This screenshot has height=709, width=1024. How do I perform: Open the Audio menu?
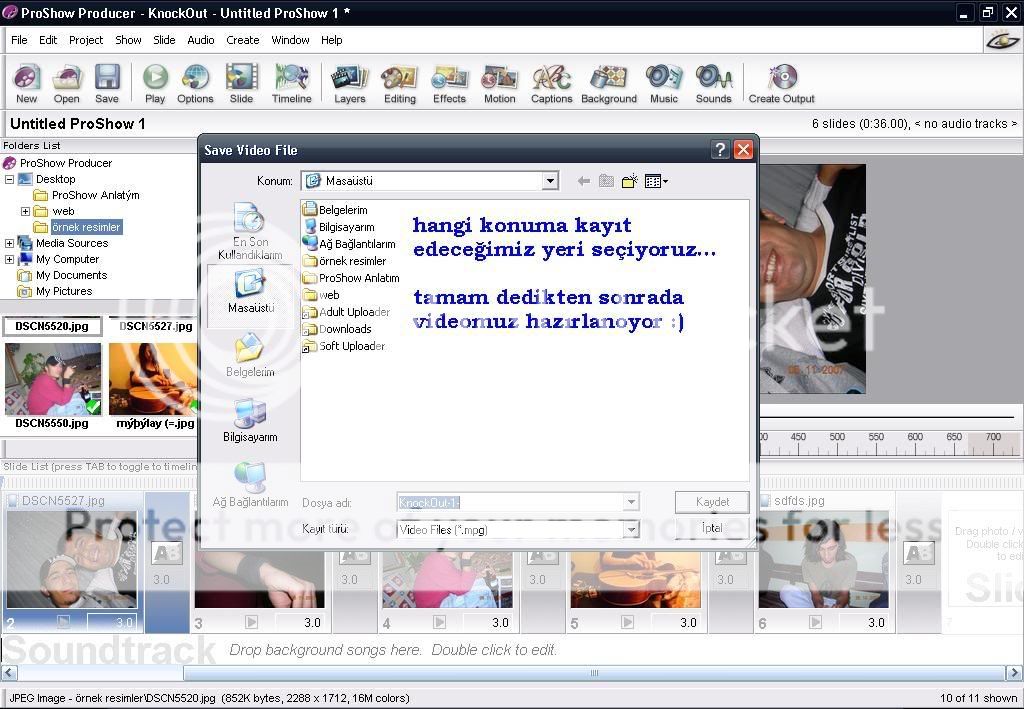(x=200, y=40)
